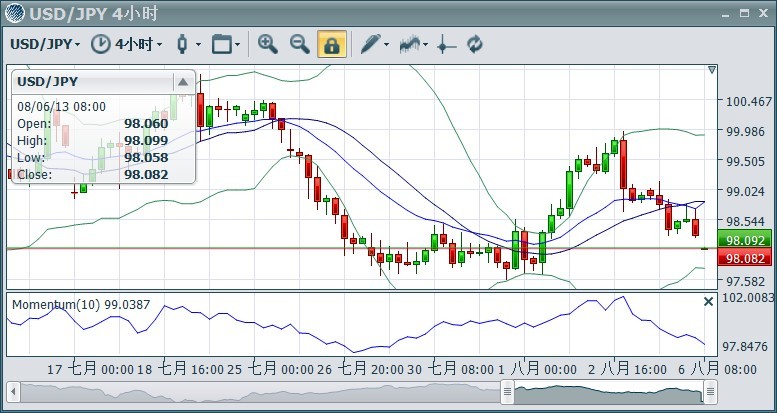
Task: Collapse the USD/JPY data info box
Action: point(182,82)
